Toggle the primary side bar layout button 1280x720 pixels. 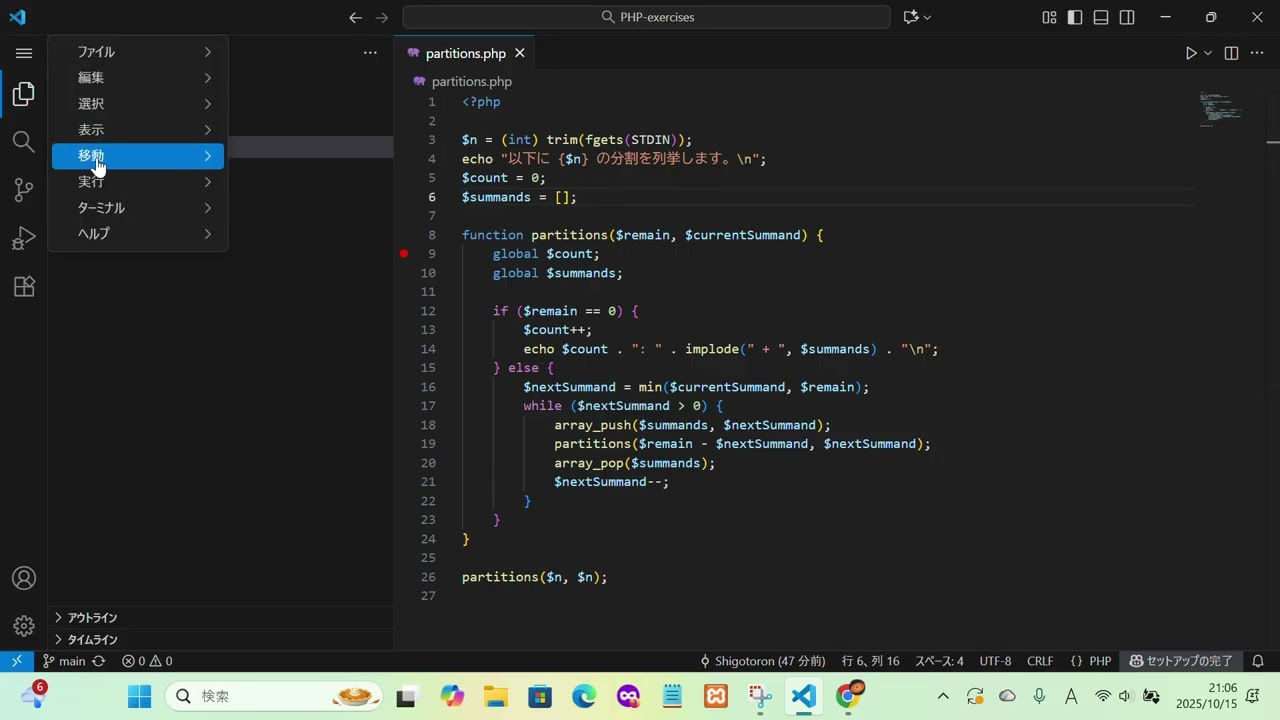coord(1075,17)
